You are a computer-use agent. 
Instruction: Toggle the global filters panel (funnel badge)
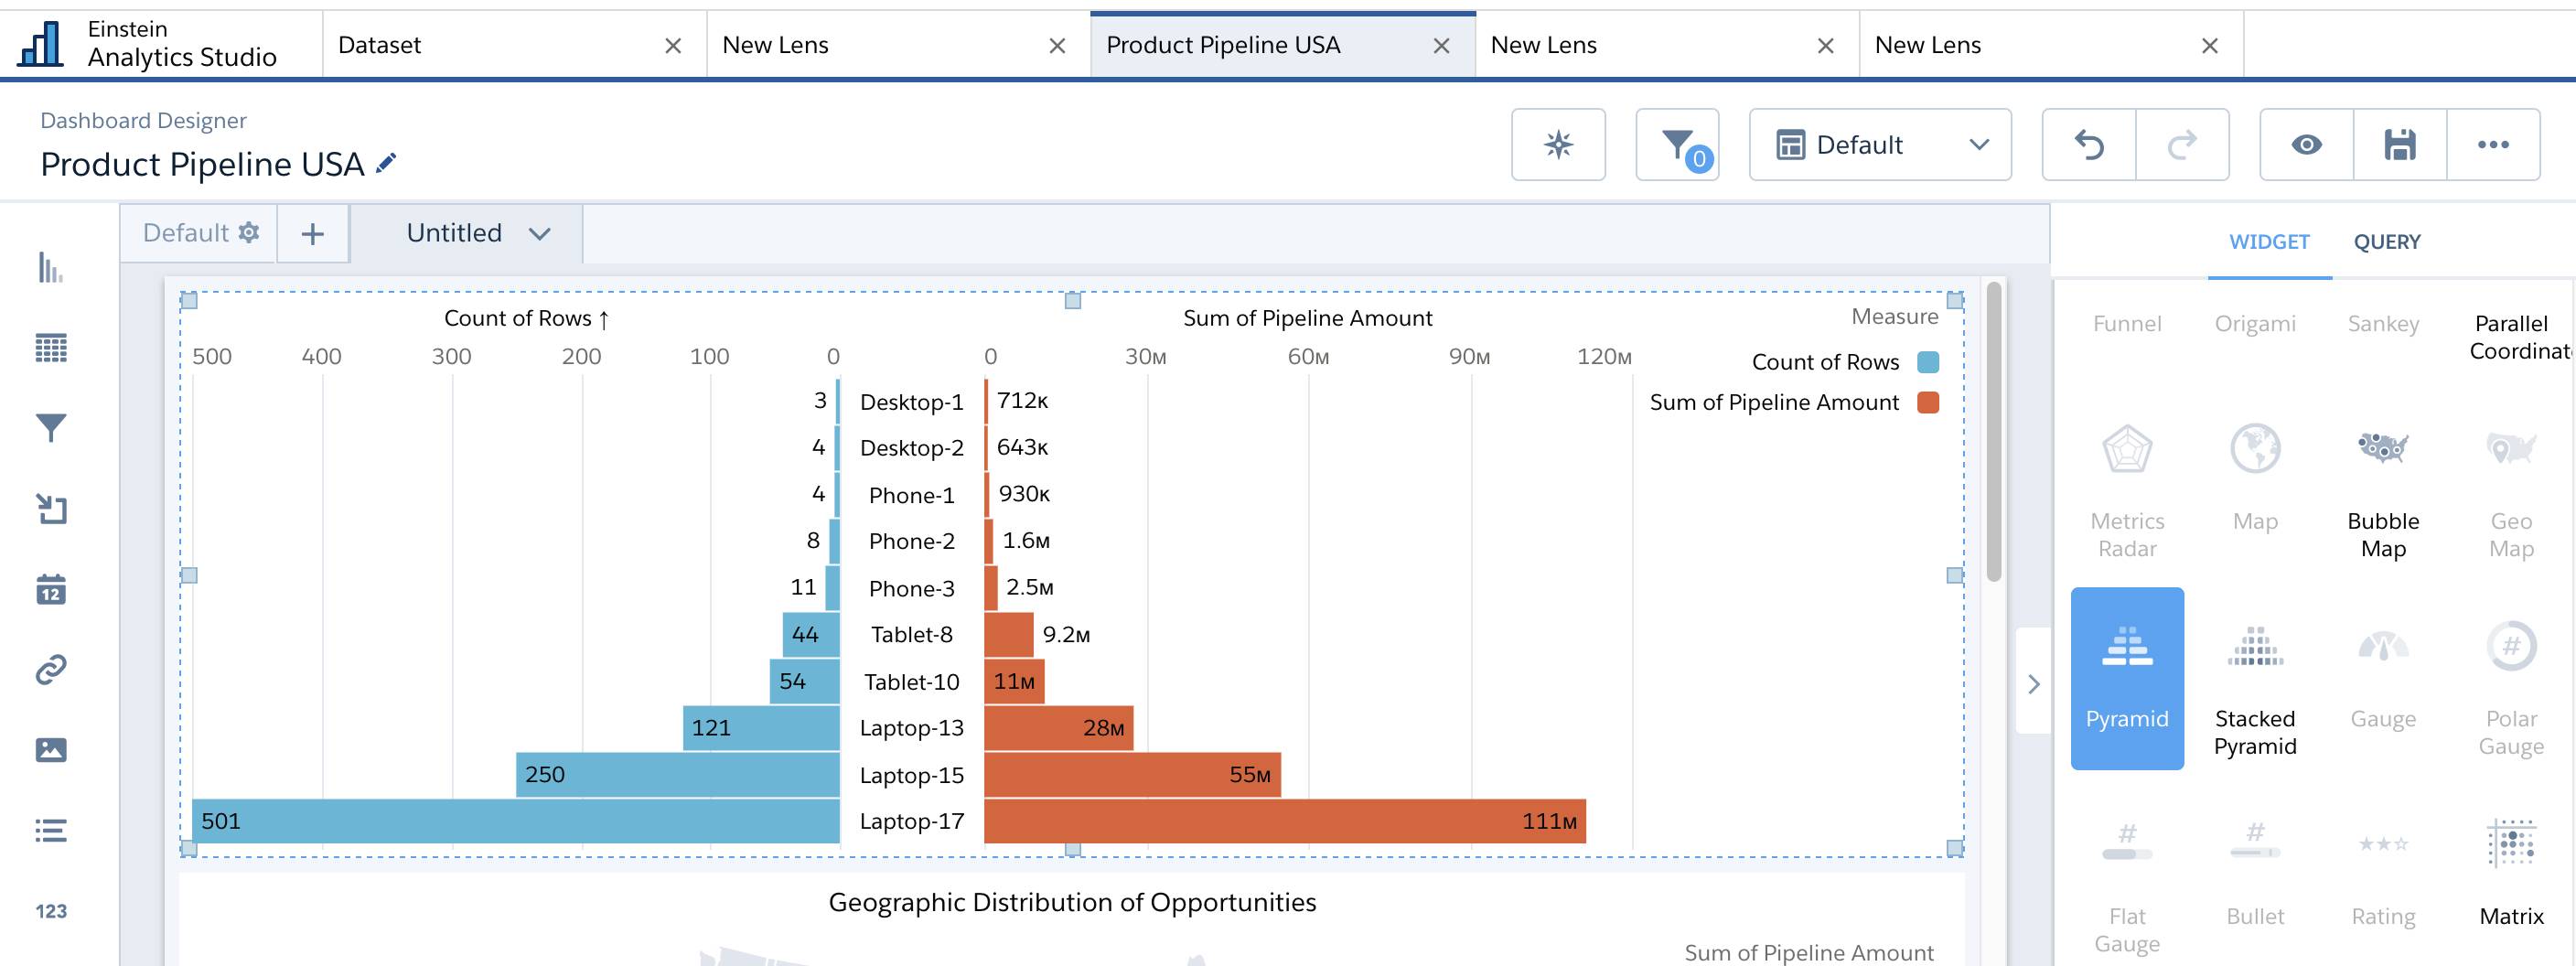click(x=1678, y=144)
